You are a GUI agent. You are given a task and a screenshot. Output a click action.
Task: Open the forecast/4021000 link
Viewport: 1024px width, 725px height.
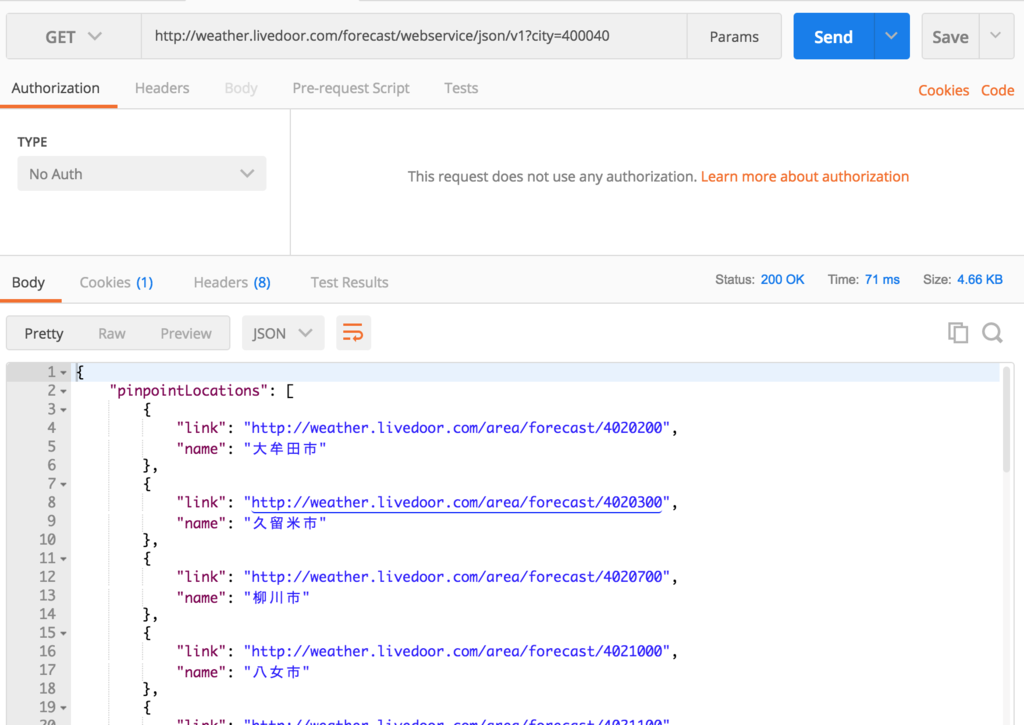pos(456,651)
